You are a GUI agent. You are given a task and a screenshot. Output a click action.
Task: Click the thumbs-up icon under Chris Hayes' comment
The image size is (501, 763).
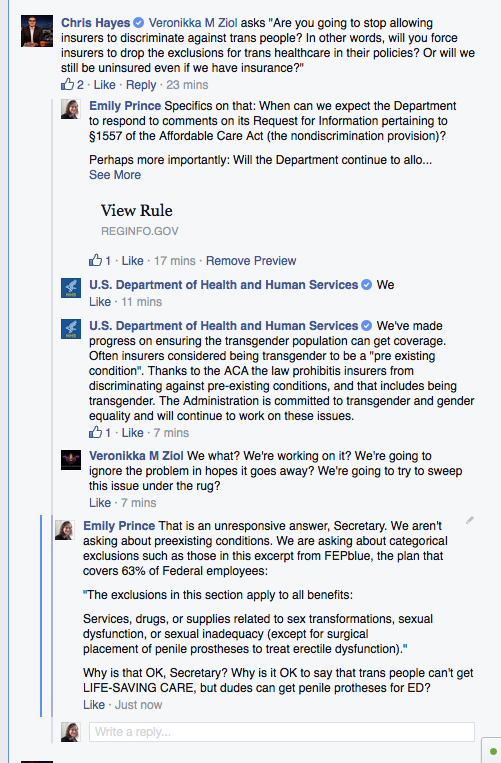67,84
